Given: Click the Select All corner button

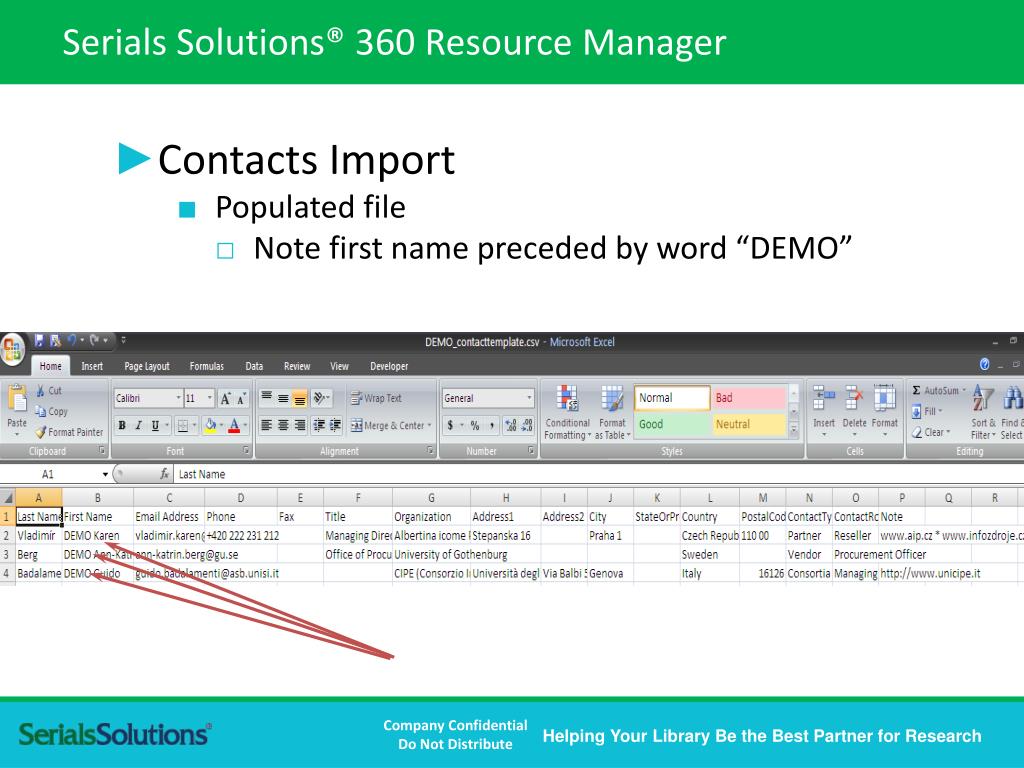Looking at the screenshot, I should tap(7, 498).
